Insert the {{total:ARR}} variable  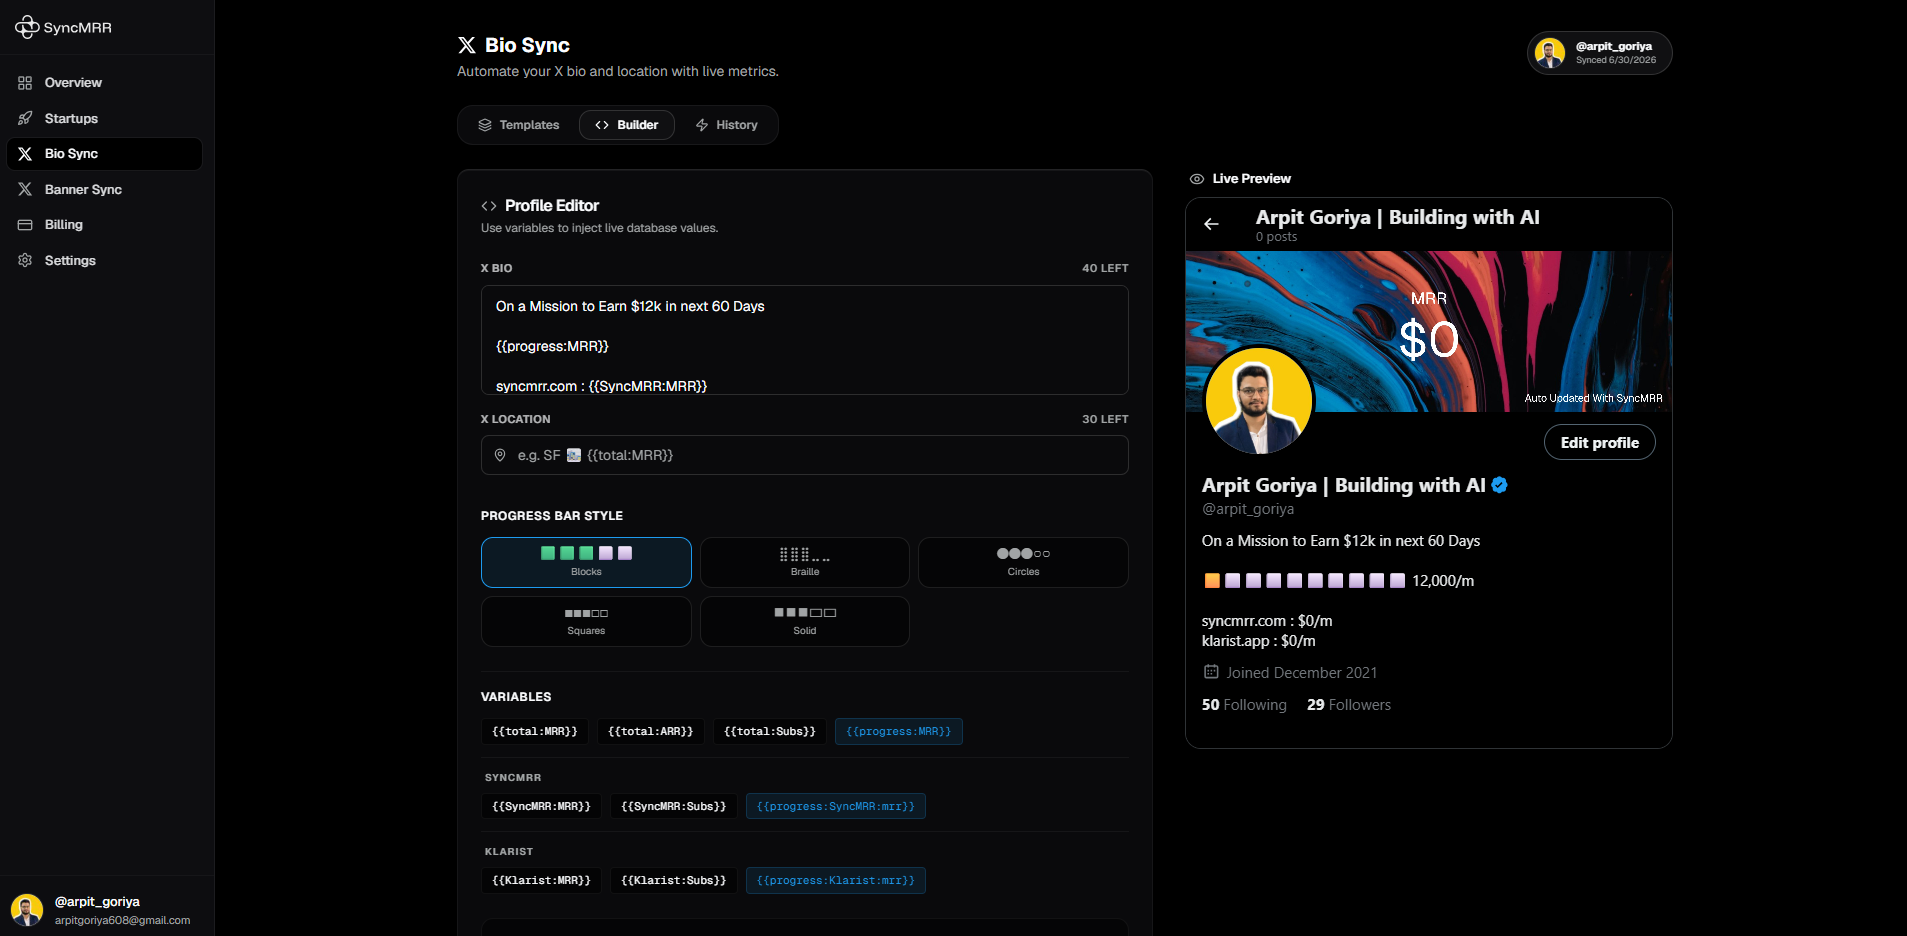[x=651, y=732]
